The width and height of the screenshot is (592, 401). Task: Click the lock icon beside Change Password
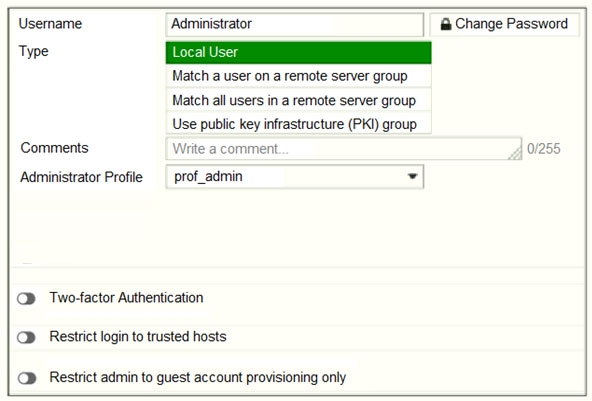click(x=446, y=24)
